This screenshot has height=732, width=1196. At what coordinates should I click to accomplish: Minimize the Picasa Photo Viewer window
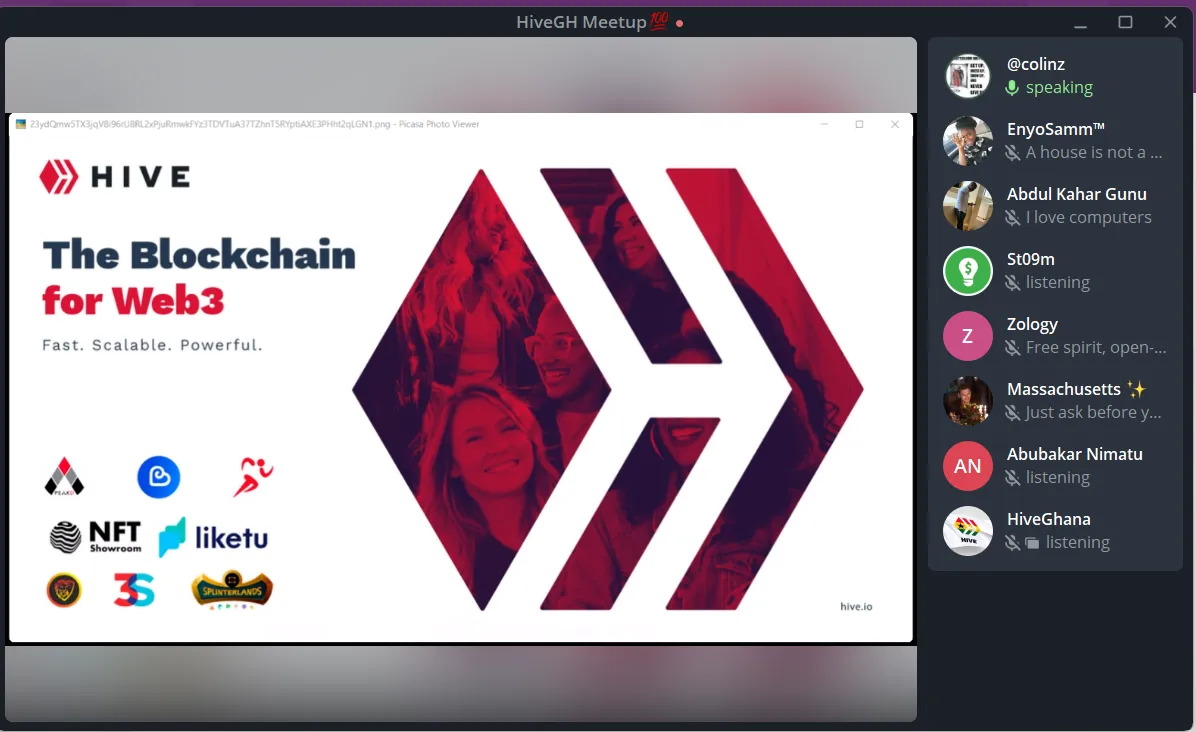point(825,124)
